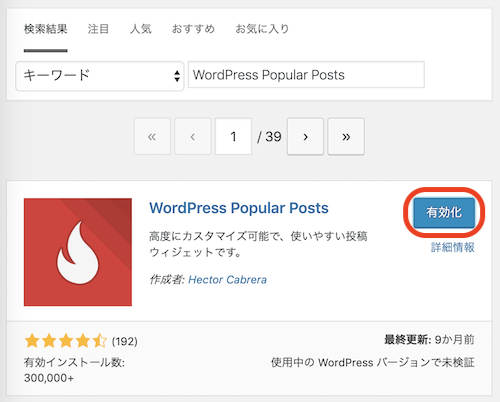Open the キーワード search type dropdown

(x=100, y=76)
